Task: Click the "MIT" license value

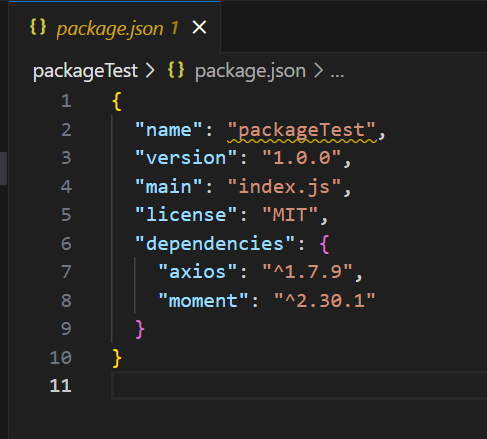Action: [290, 215]
